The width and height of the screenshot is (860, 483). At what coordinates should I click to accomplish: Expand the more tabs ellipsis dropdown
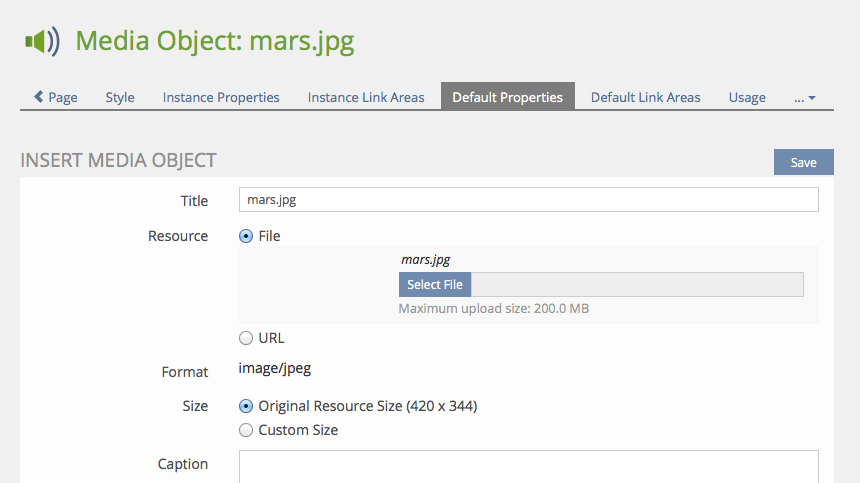click(x=805, y=97)
